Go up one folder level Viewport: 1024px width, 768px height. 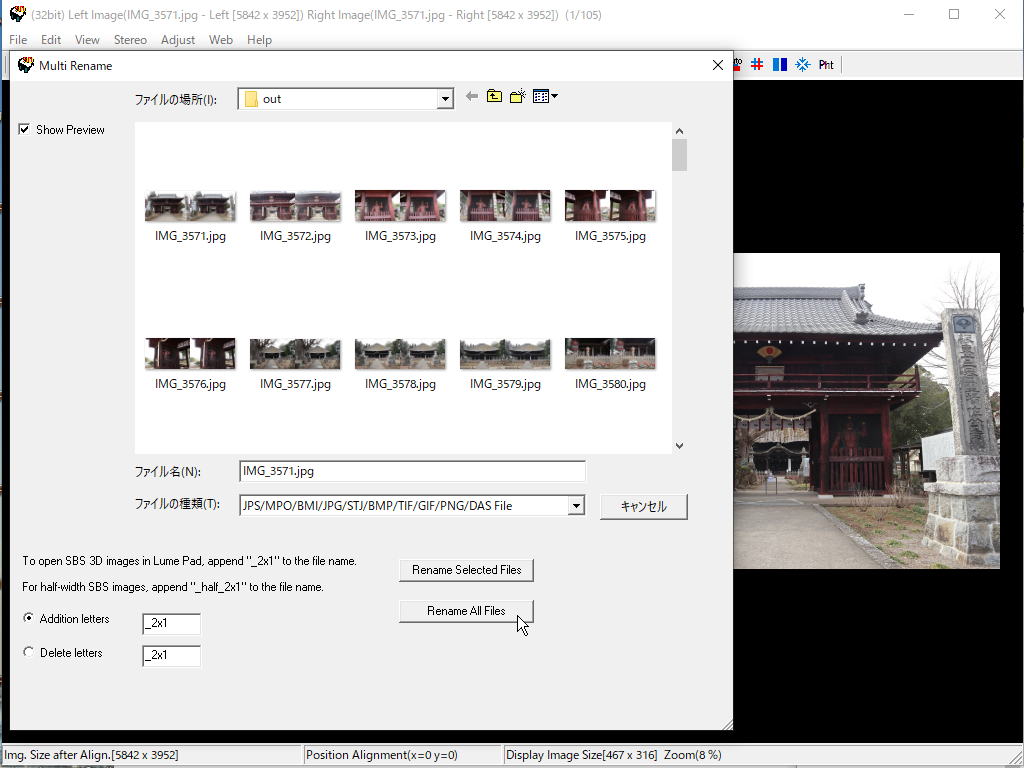494,97
